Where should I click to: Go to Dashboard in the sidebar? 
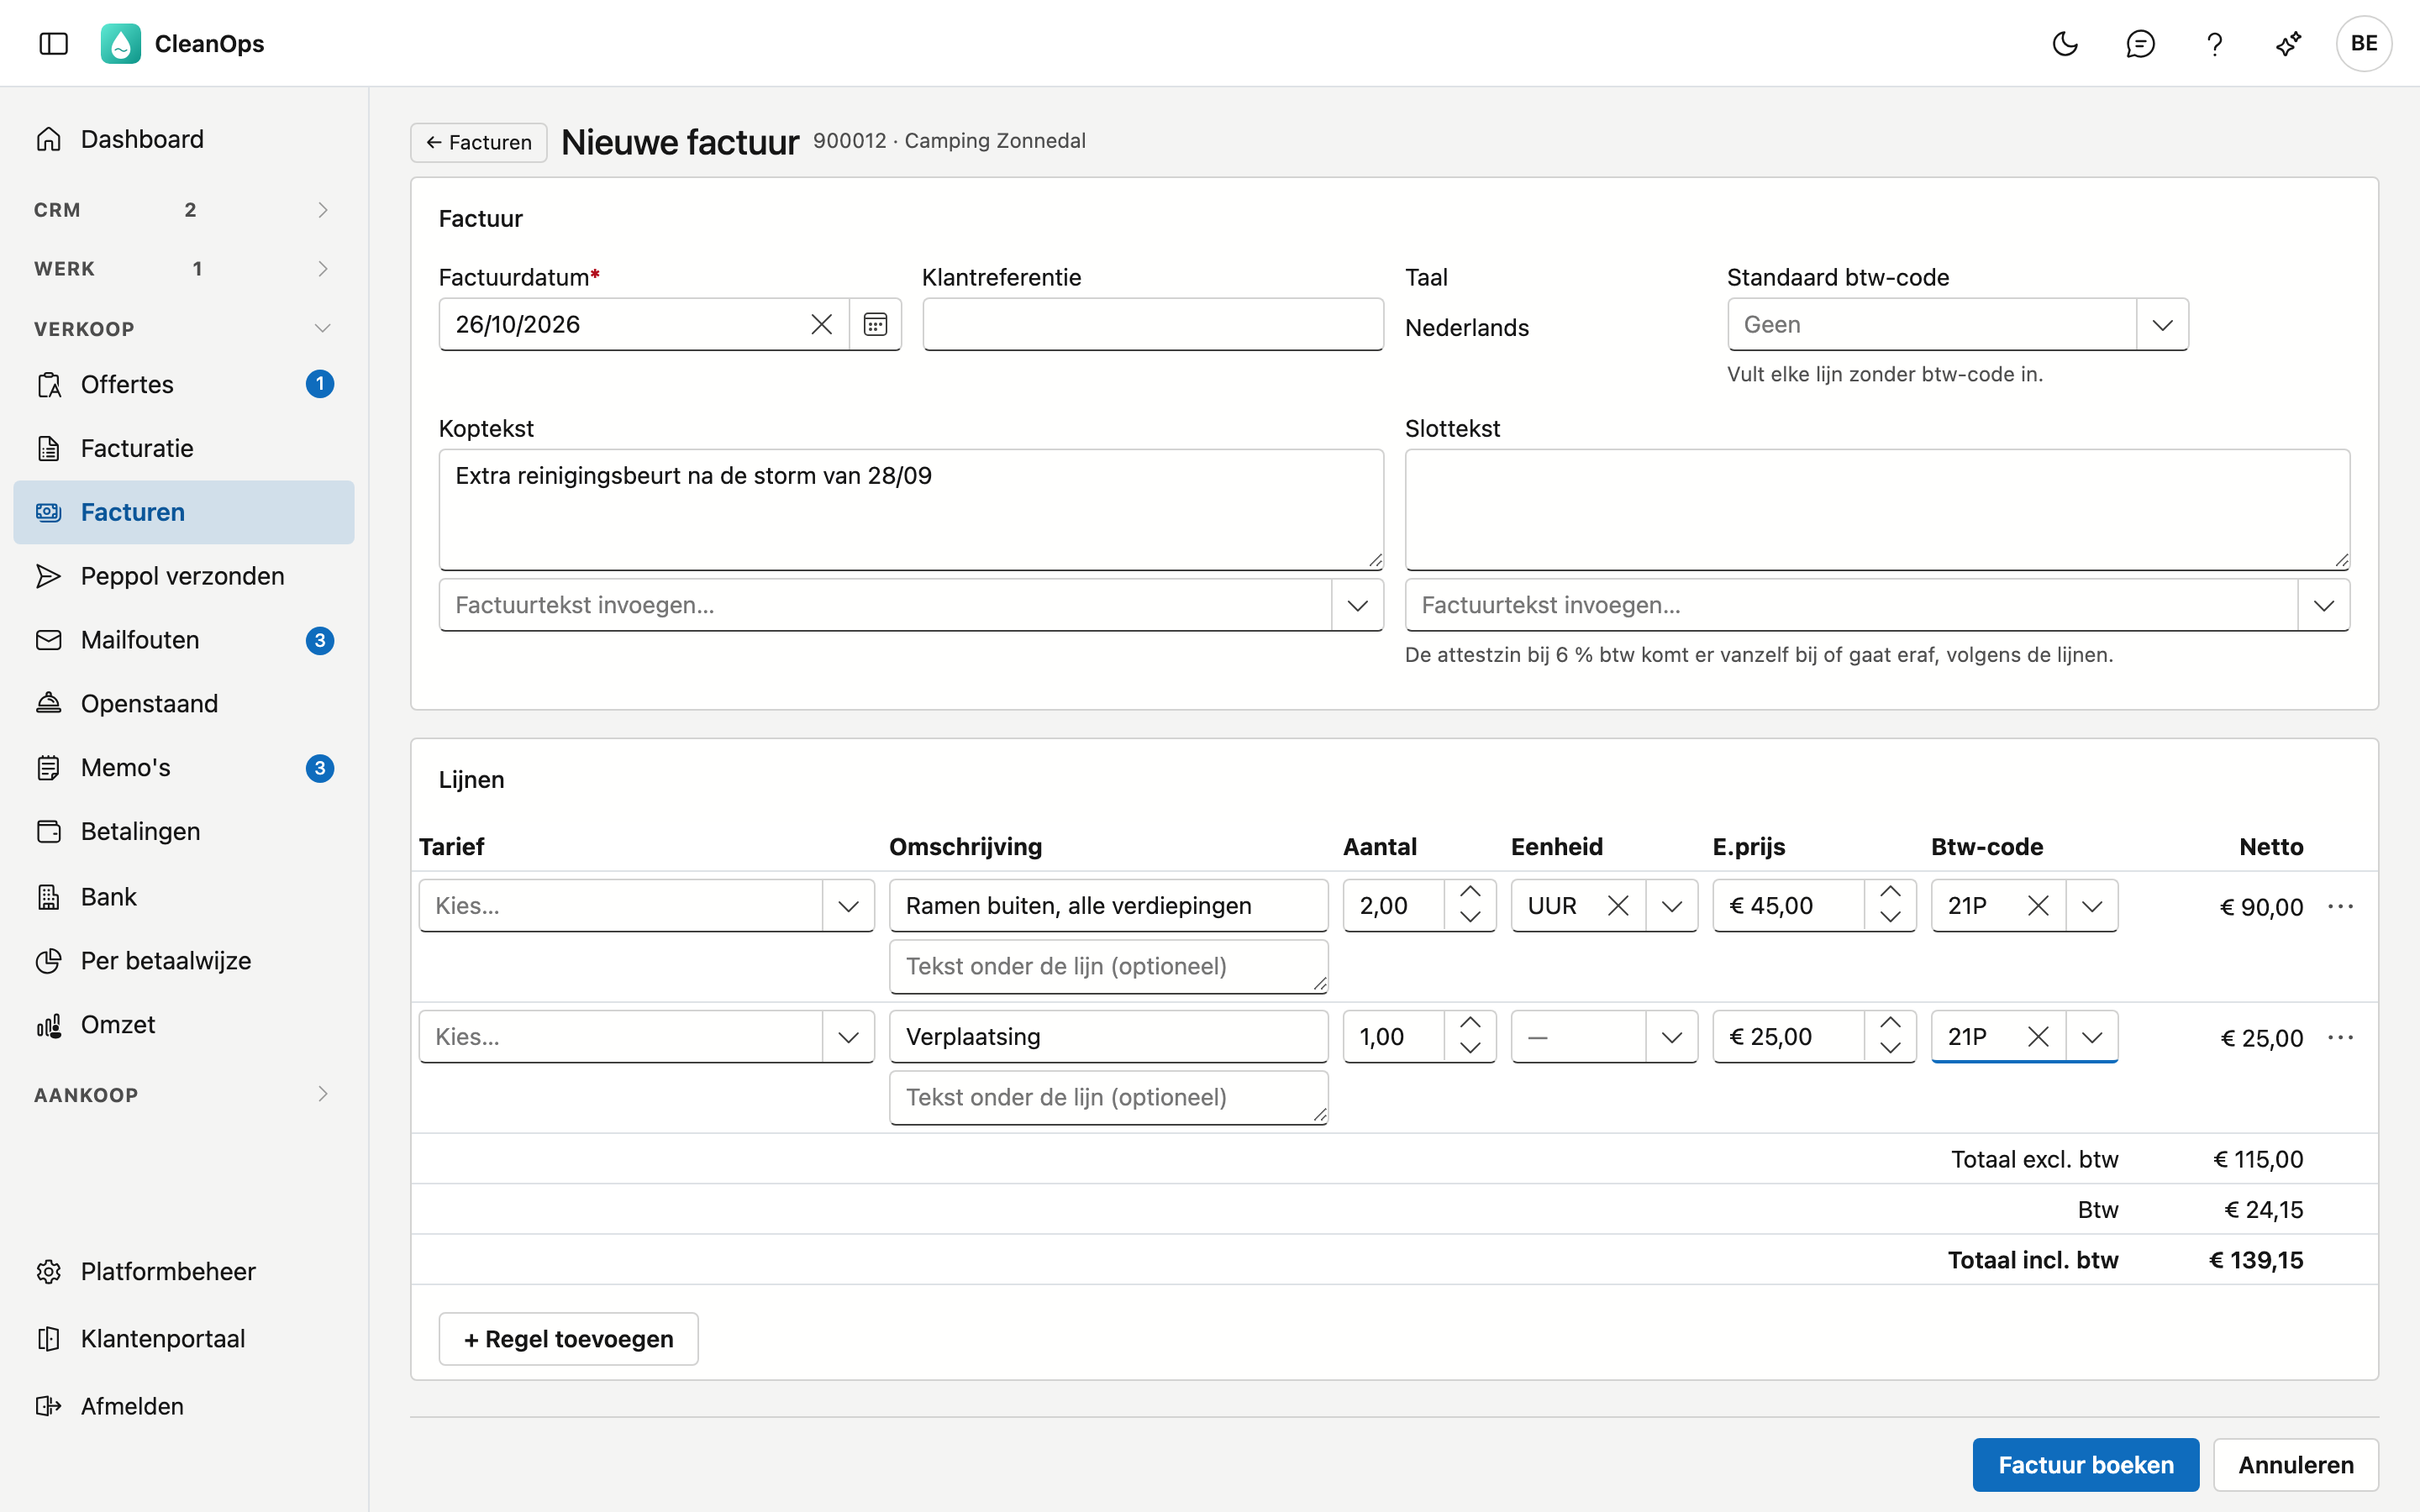pyautogui.click(x=184, y=139)
